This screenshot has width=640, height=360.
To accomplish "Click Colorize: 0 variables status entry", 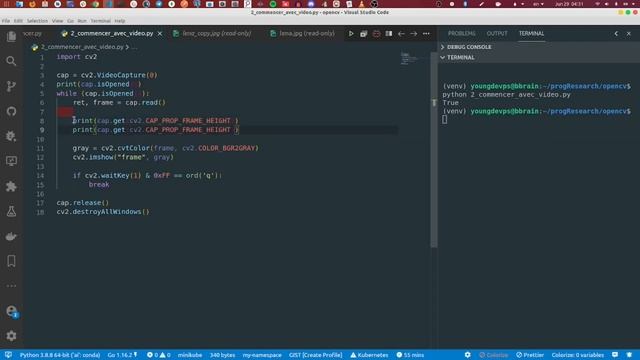I will [578, 355].
